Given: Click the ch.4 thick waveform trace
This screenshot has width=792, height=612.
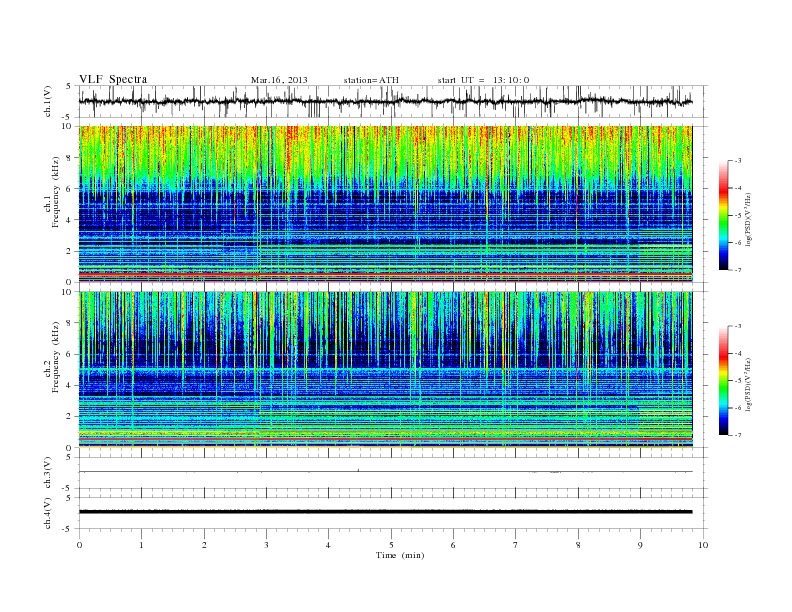Looking at the screenshot, I should coord(385,512).
